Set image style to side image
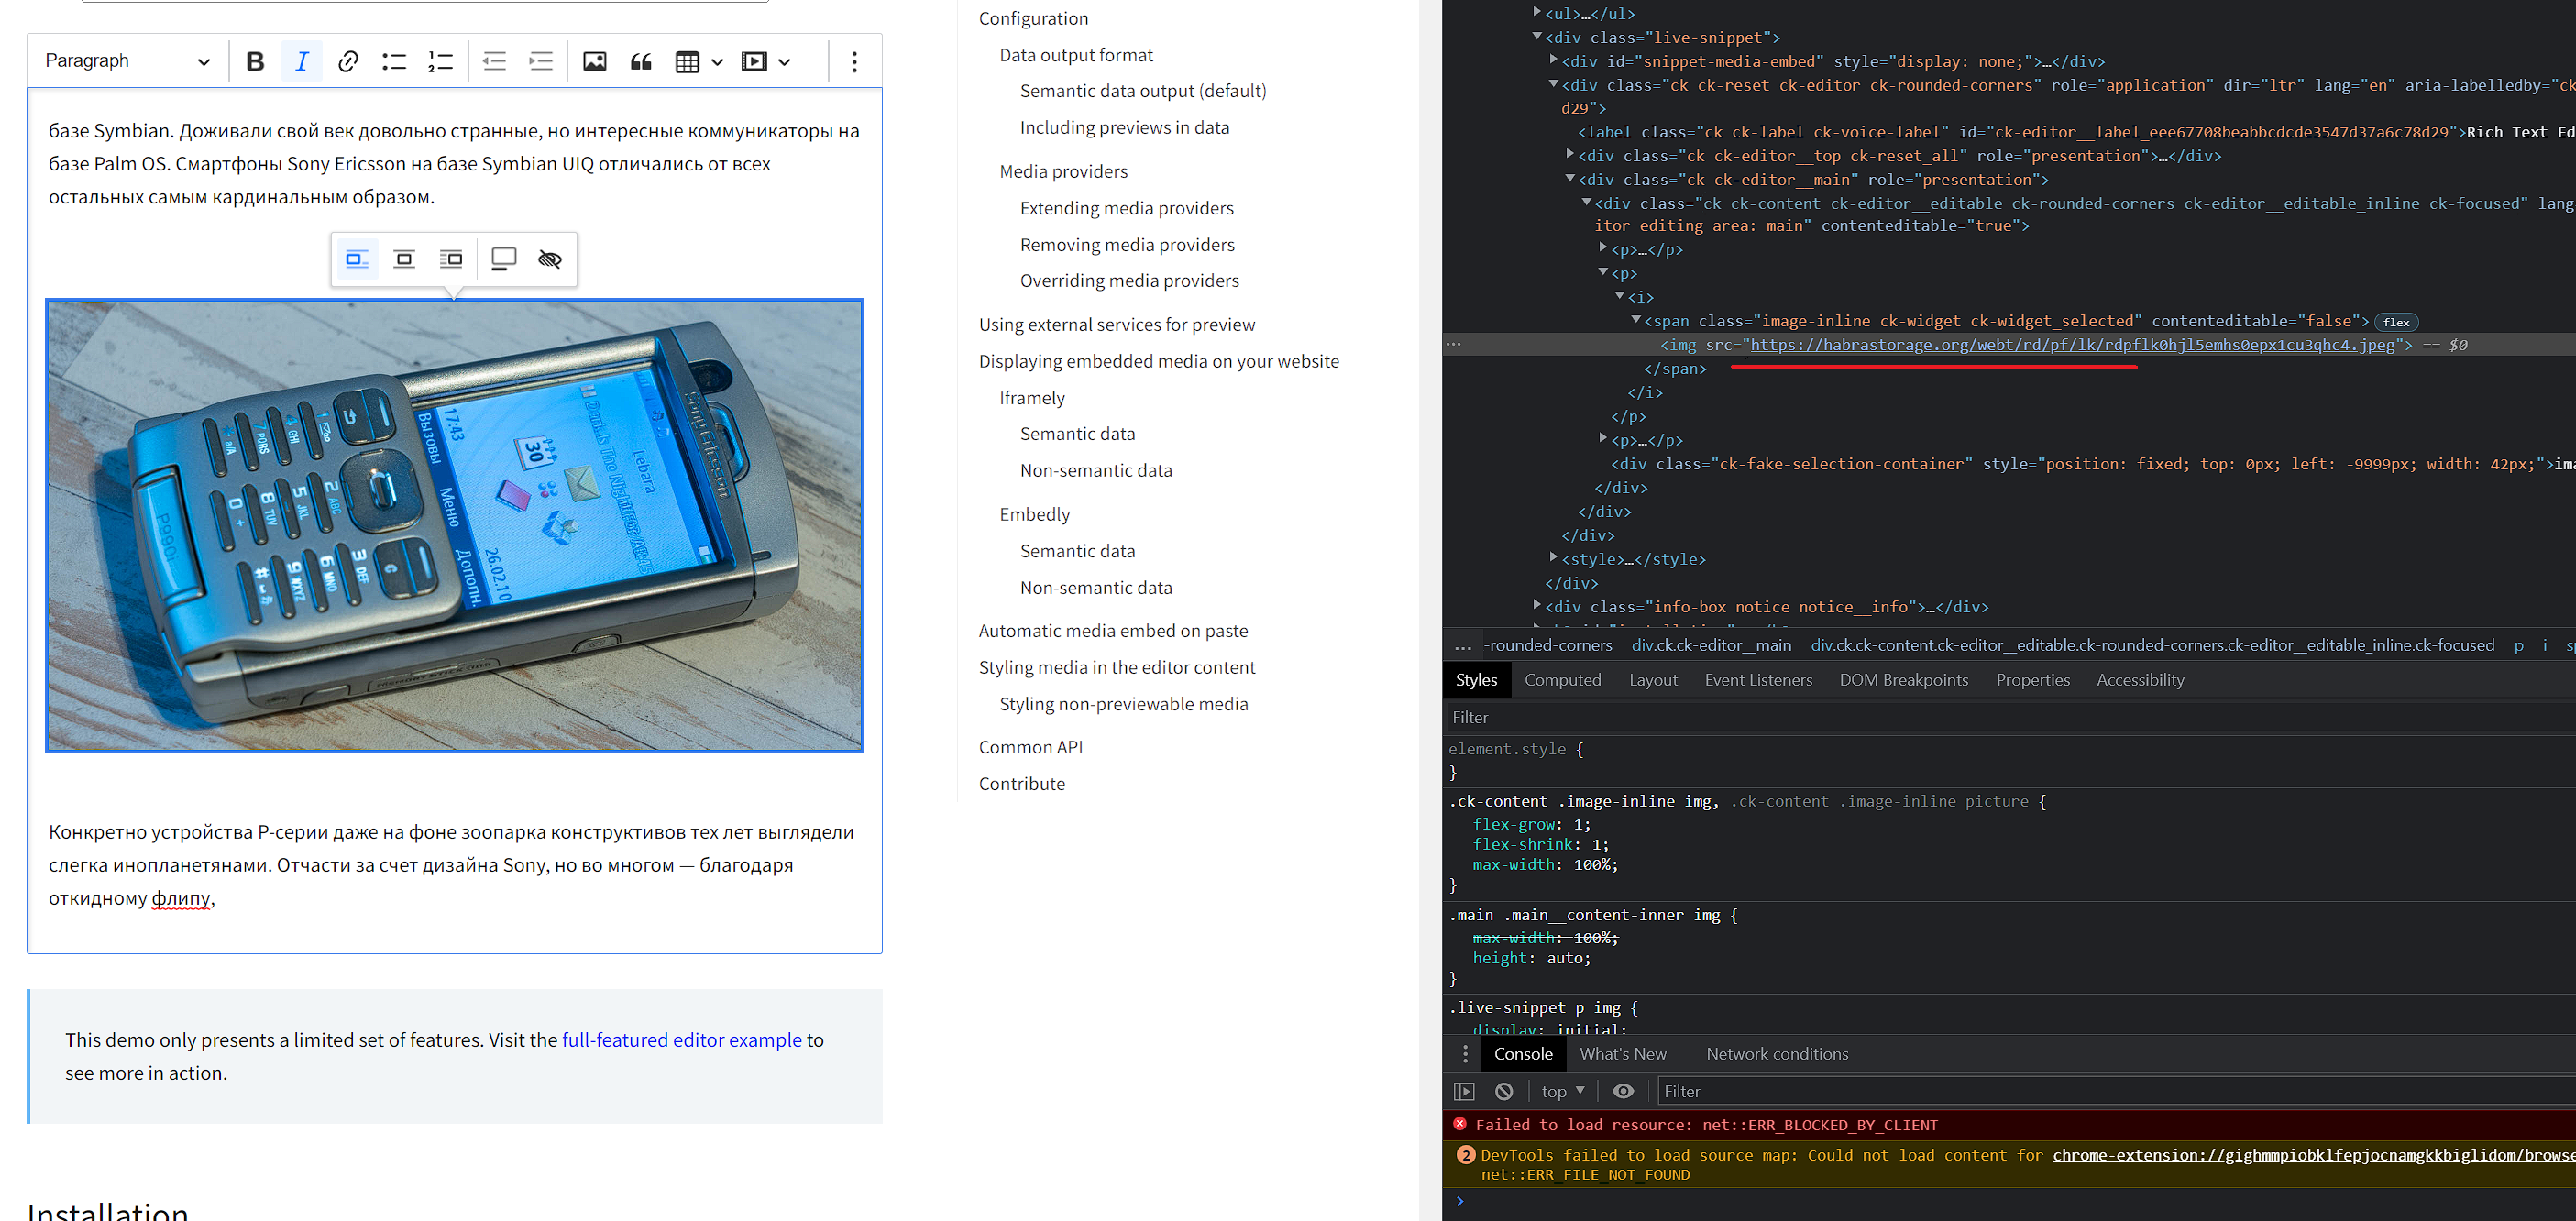 [451, 259]
